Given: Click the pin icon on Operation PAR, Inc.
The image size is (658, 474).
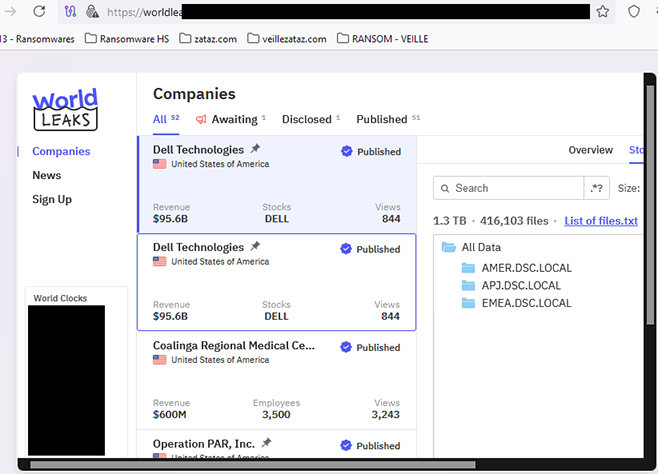Looking at the screenshot, I should (x=266, y=443).
